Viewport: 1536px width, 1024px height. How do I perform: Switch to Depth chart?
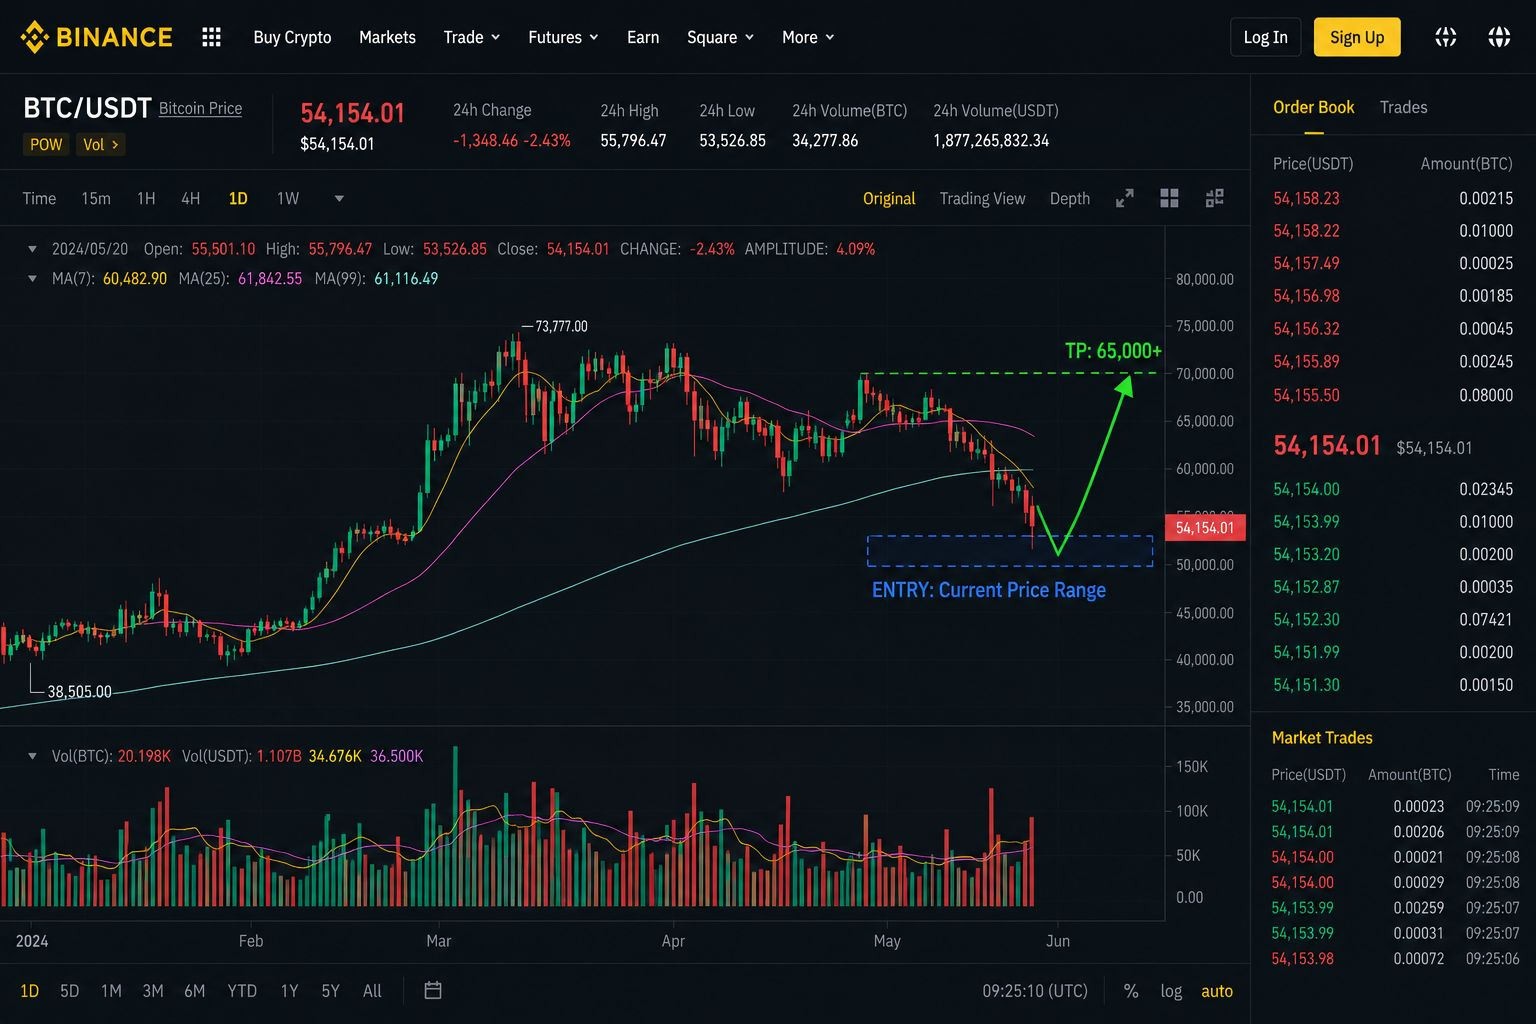pos(1069,198)
